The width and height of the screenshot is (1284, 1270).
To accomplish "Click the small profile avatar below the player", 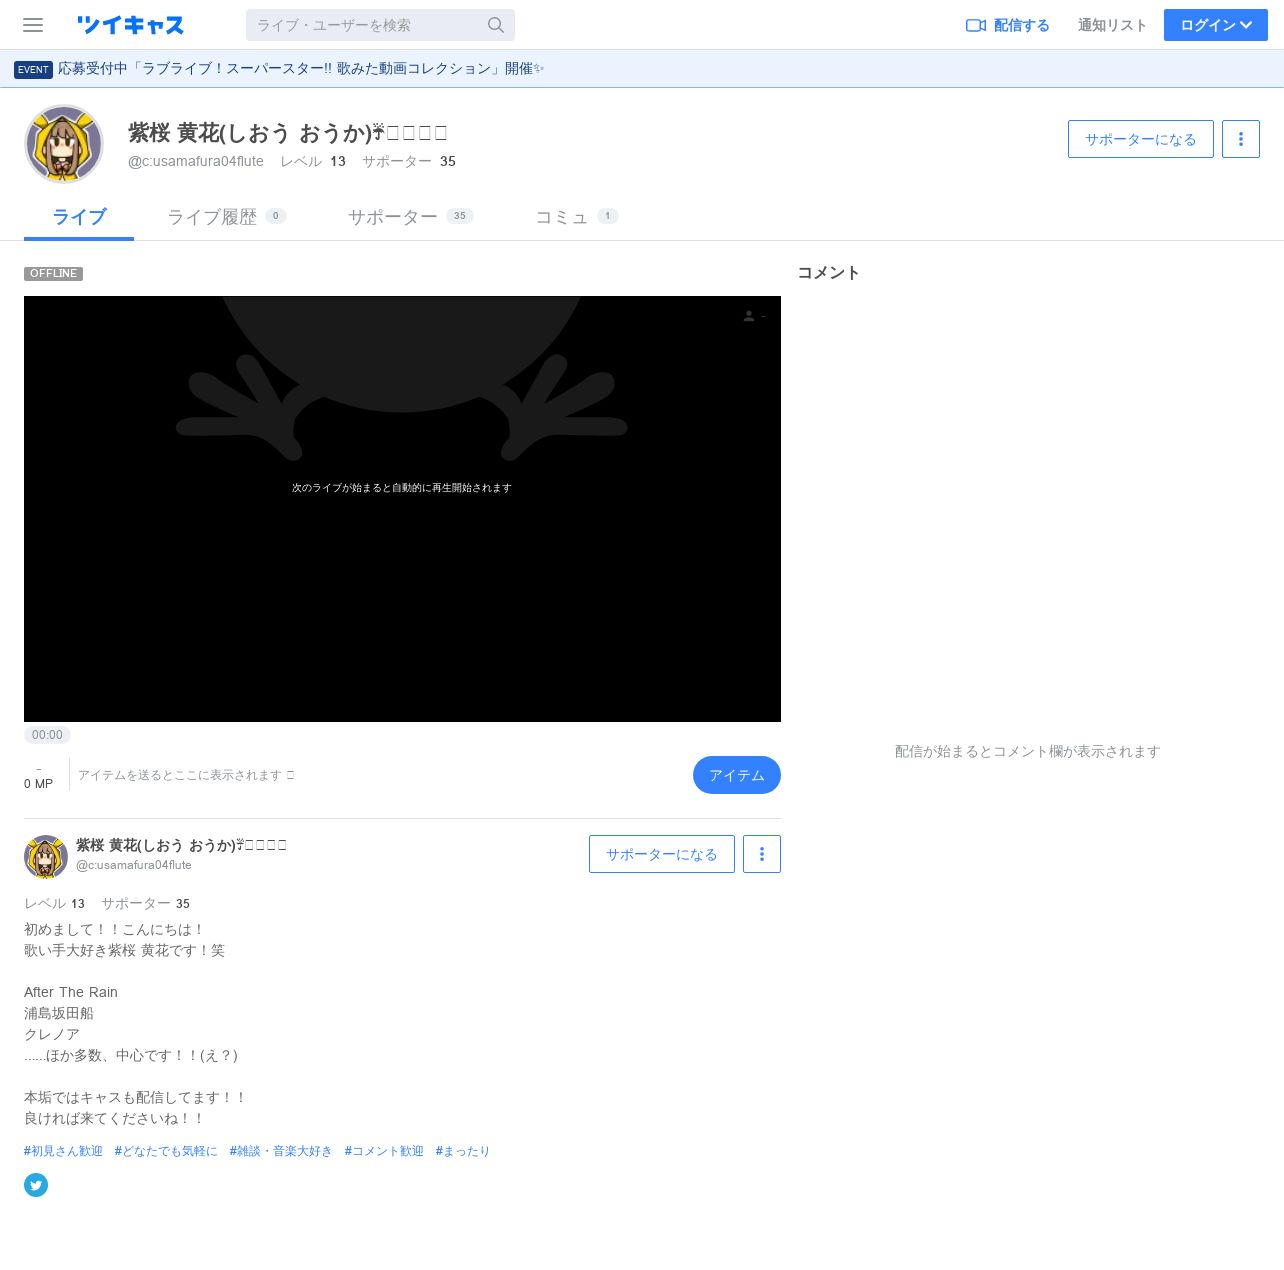I will pos(46,857).
